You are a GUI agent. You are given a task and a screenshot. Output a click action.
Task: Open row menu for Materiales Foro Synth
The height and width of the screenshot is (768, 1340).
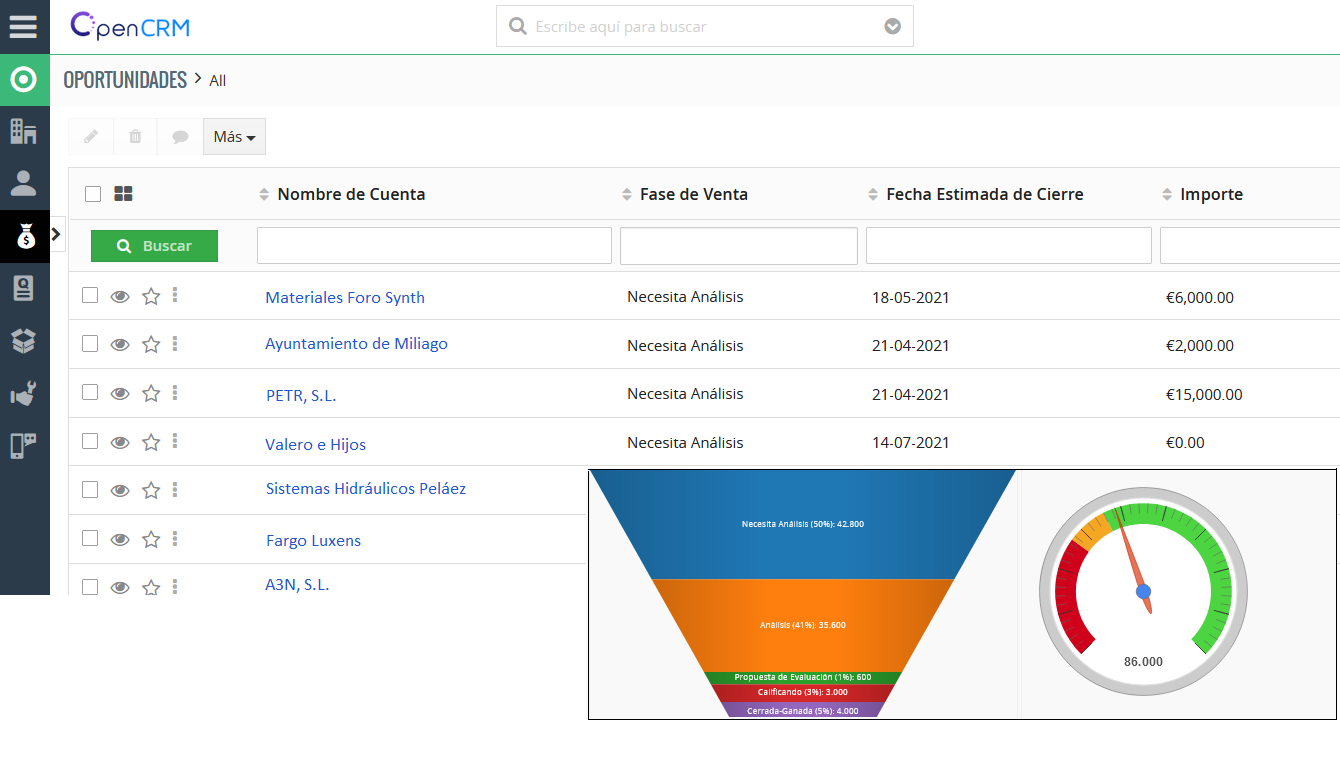tap(175, 294)
